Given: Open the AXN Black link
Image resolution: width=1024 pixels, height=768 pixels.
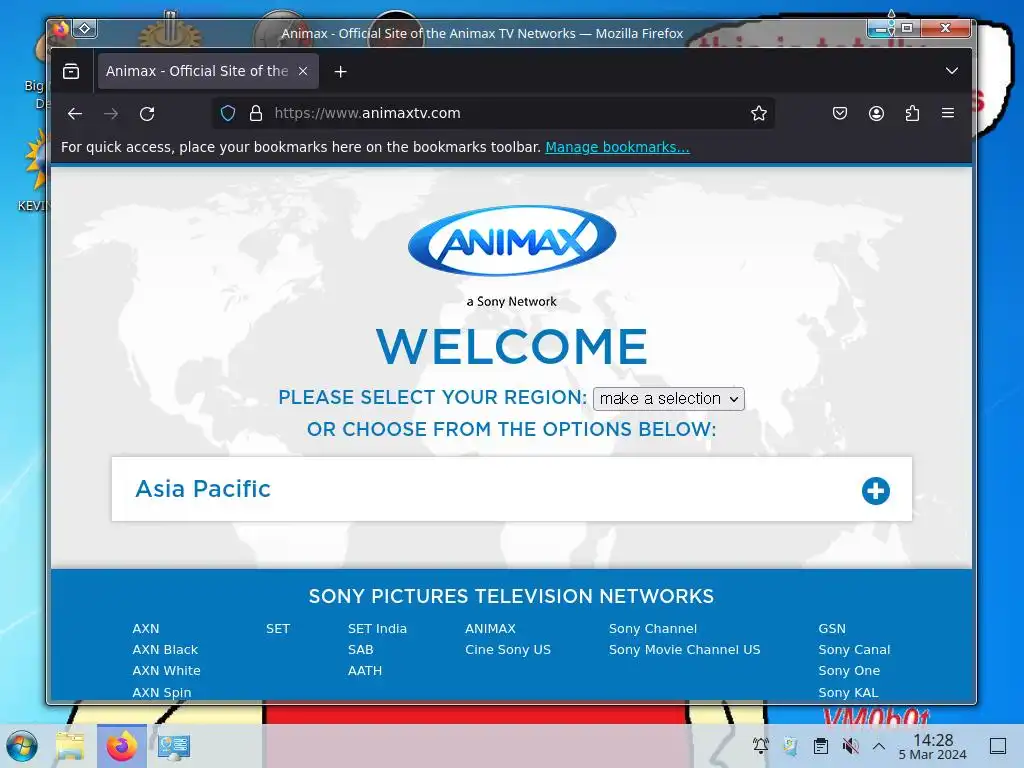Looking at the screenshot, I should (x=165, y=649).
